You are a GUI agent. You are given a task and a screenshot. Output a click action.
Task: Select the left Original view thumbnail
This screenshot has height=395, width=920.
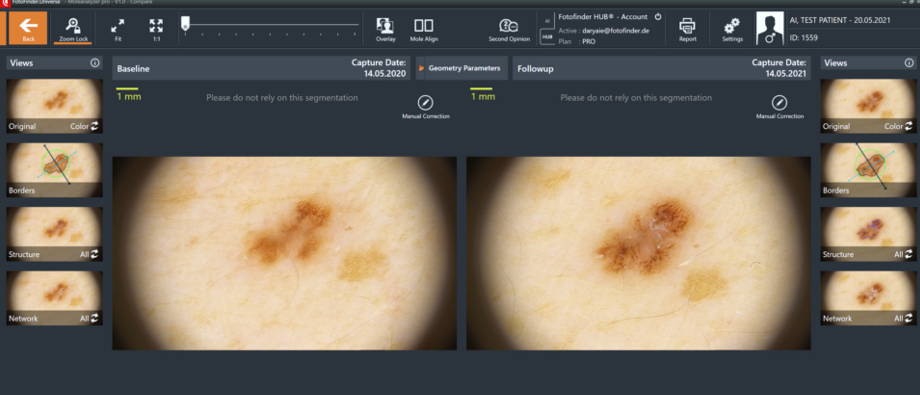[x=55, y=106]
